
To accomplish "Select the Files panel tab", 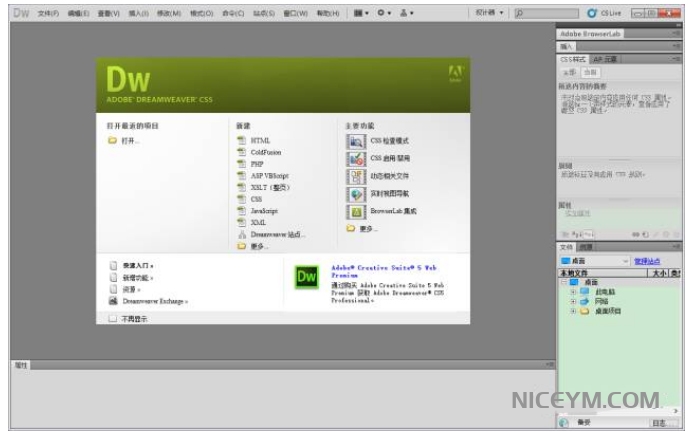I will (x=566, y=247).
